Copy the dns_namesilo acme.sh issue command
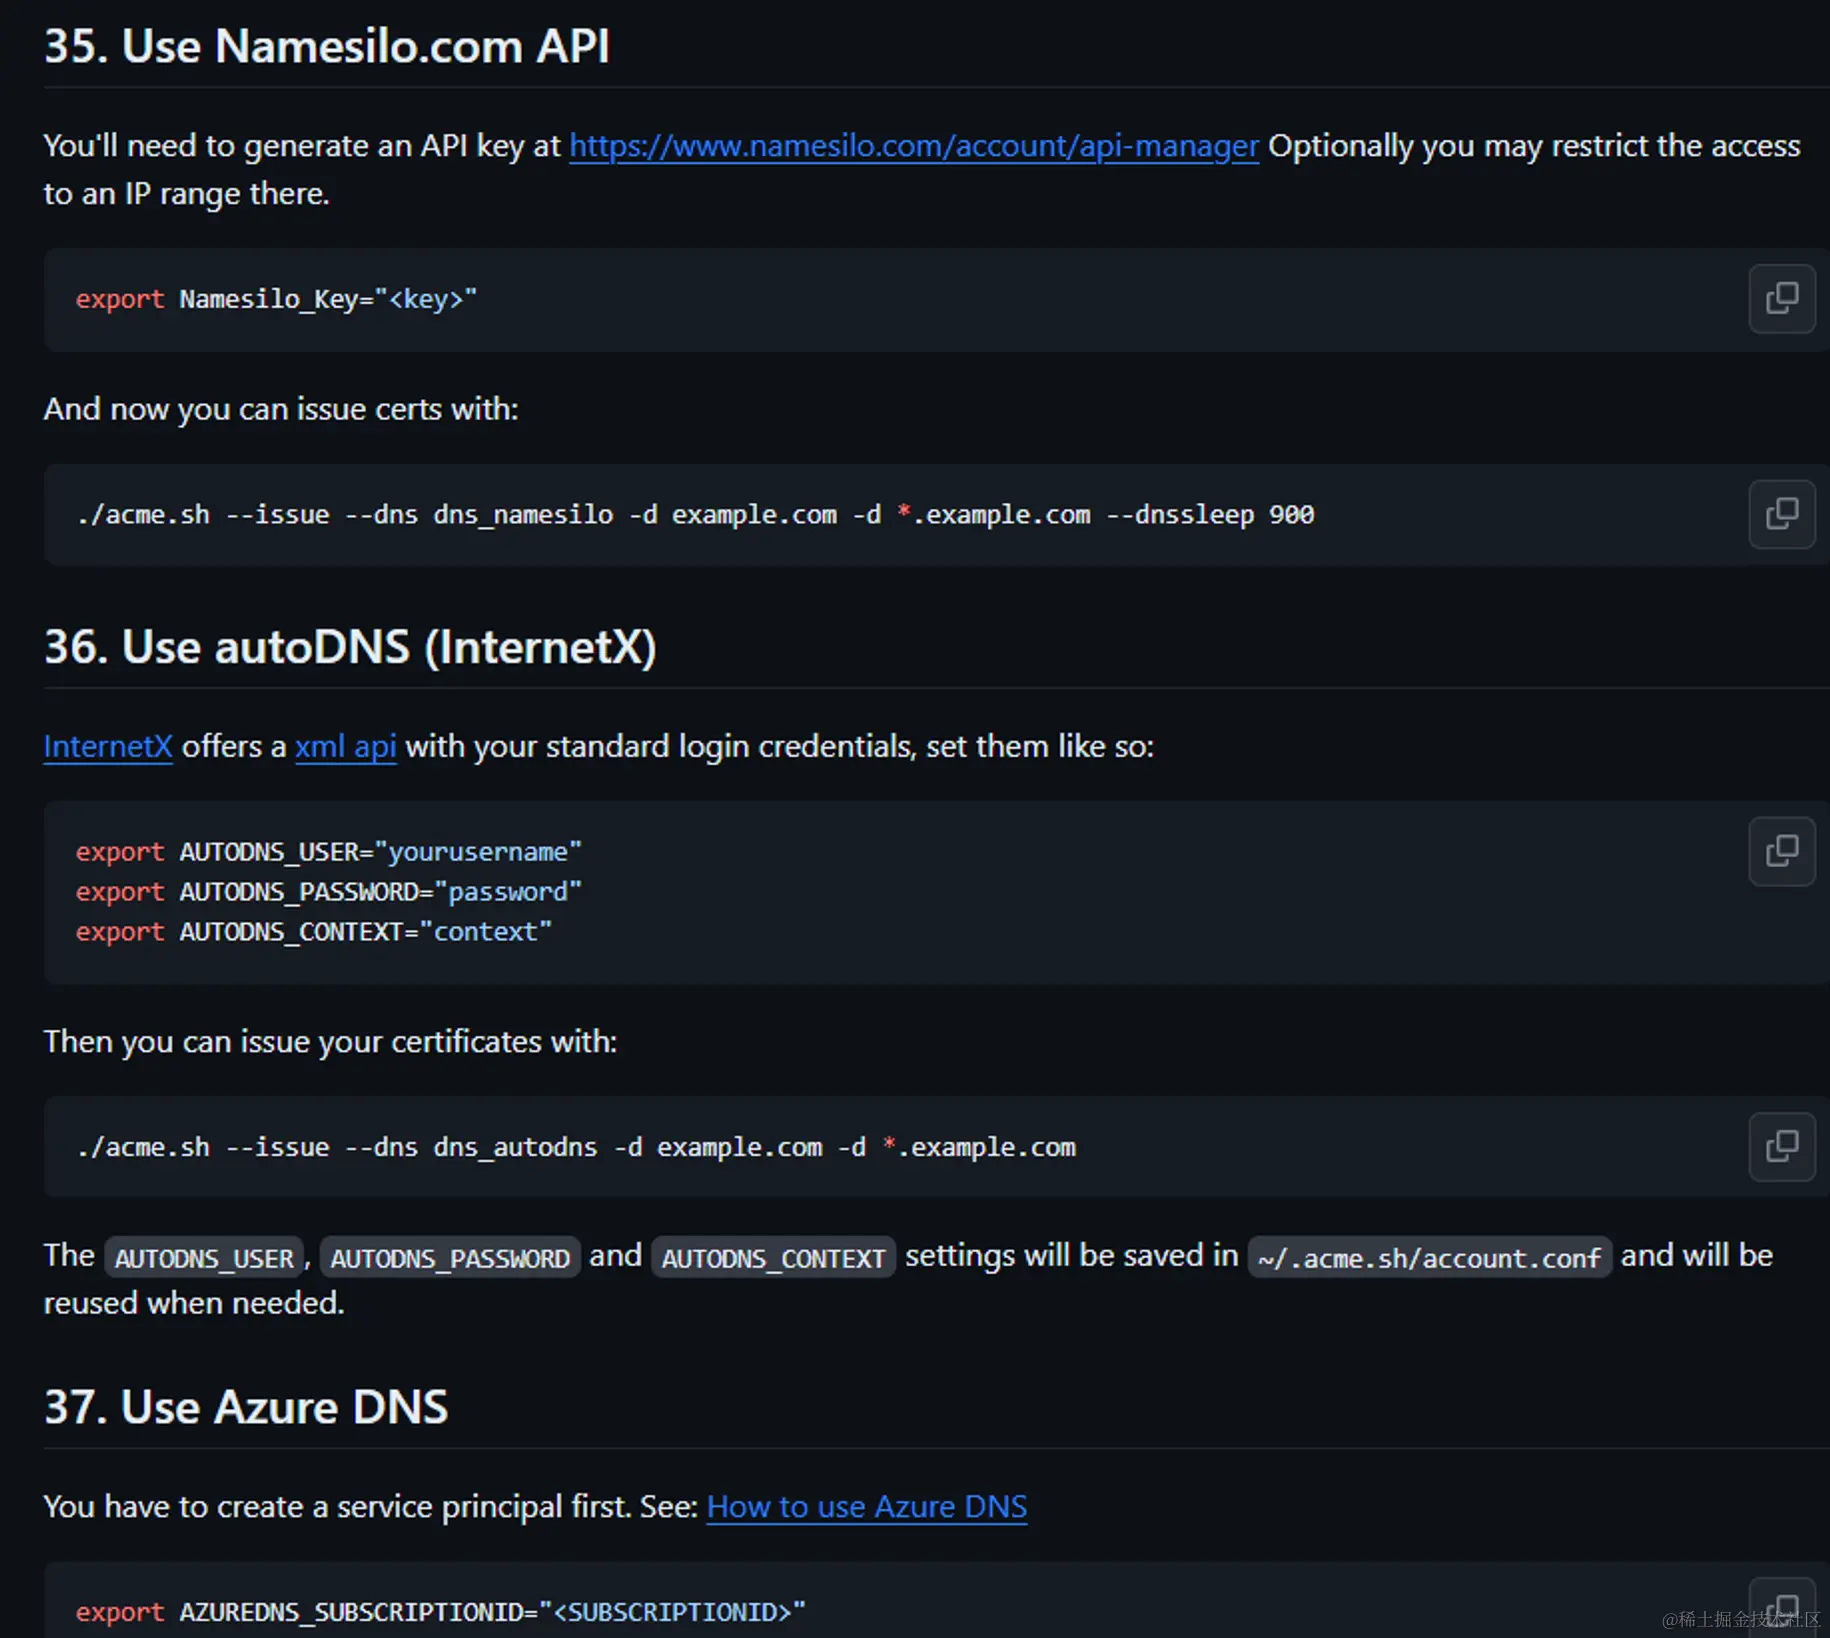 1782,514
